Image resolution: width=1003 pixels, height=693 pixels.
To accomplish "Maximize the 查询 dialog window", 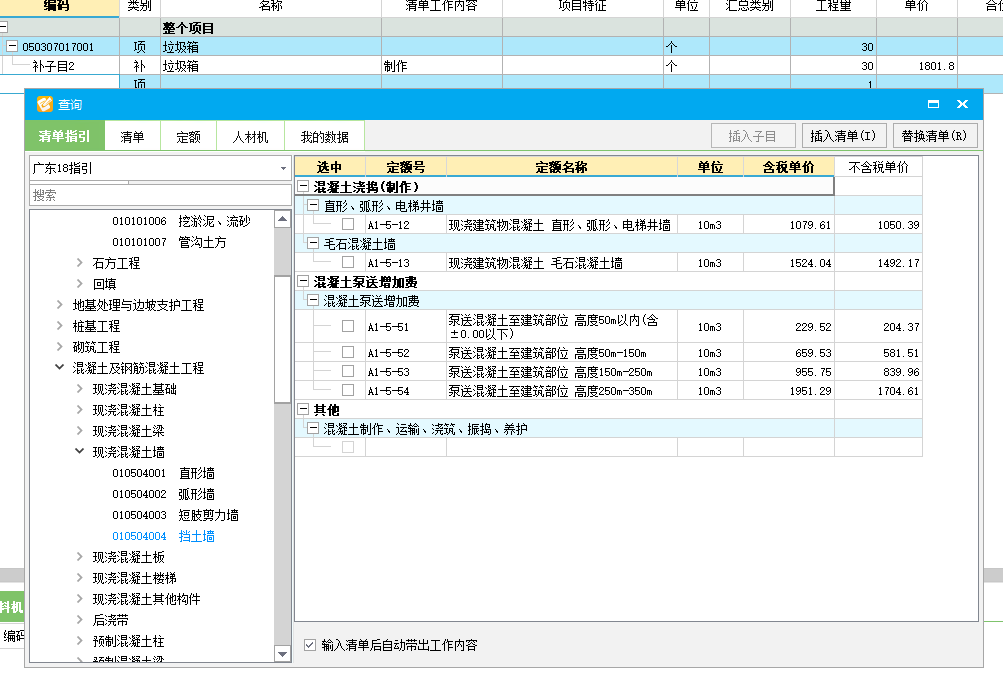I will (x=933, y=104).
